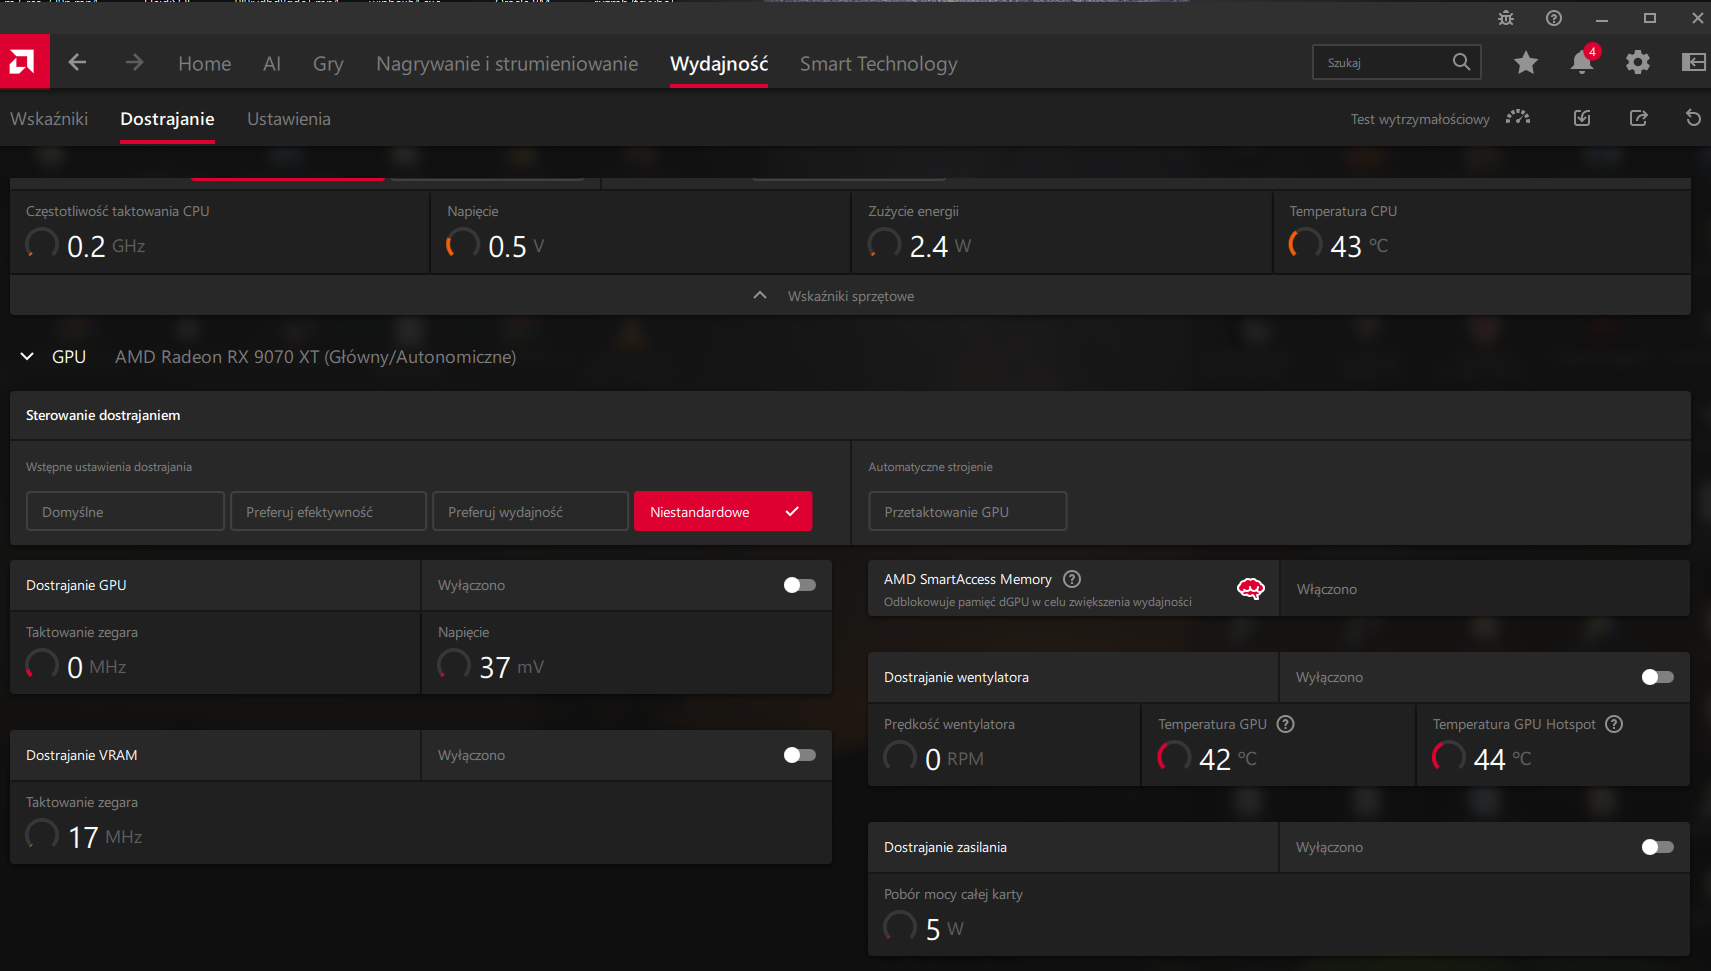Screen dimensions: 1711x971
Task: Click the SmartAccess Memory help icon
Action: (x=1072, y=579)
